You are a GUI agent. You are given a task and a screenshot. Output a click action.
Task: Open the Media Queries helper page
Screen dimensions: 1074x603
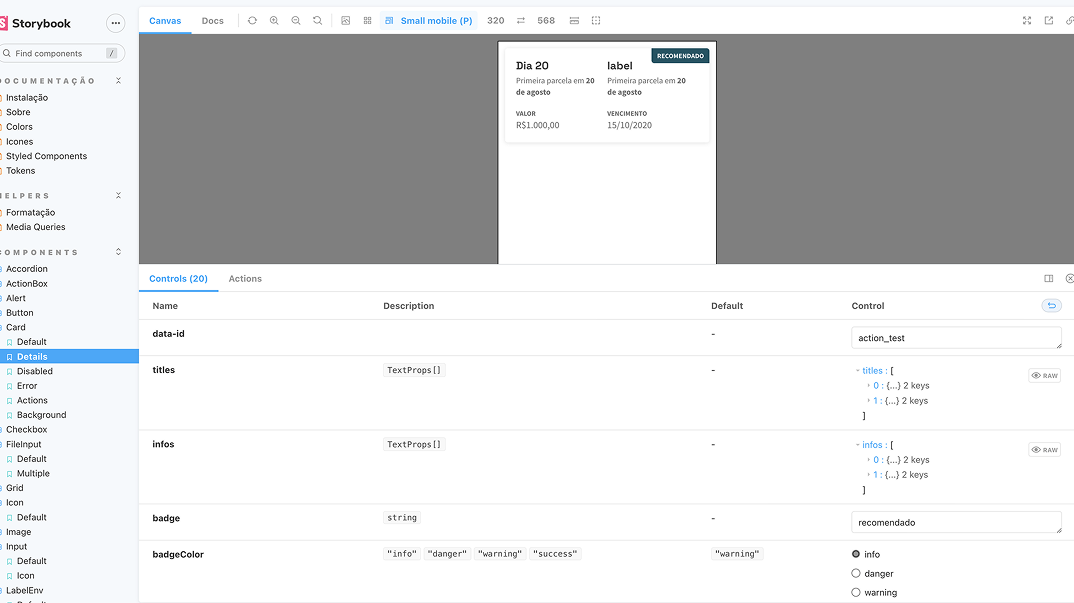point(36,227)
